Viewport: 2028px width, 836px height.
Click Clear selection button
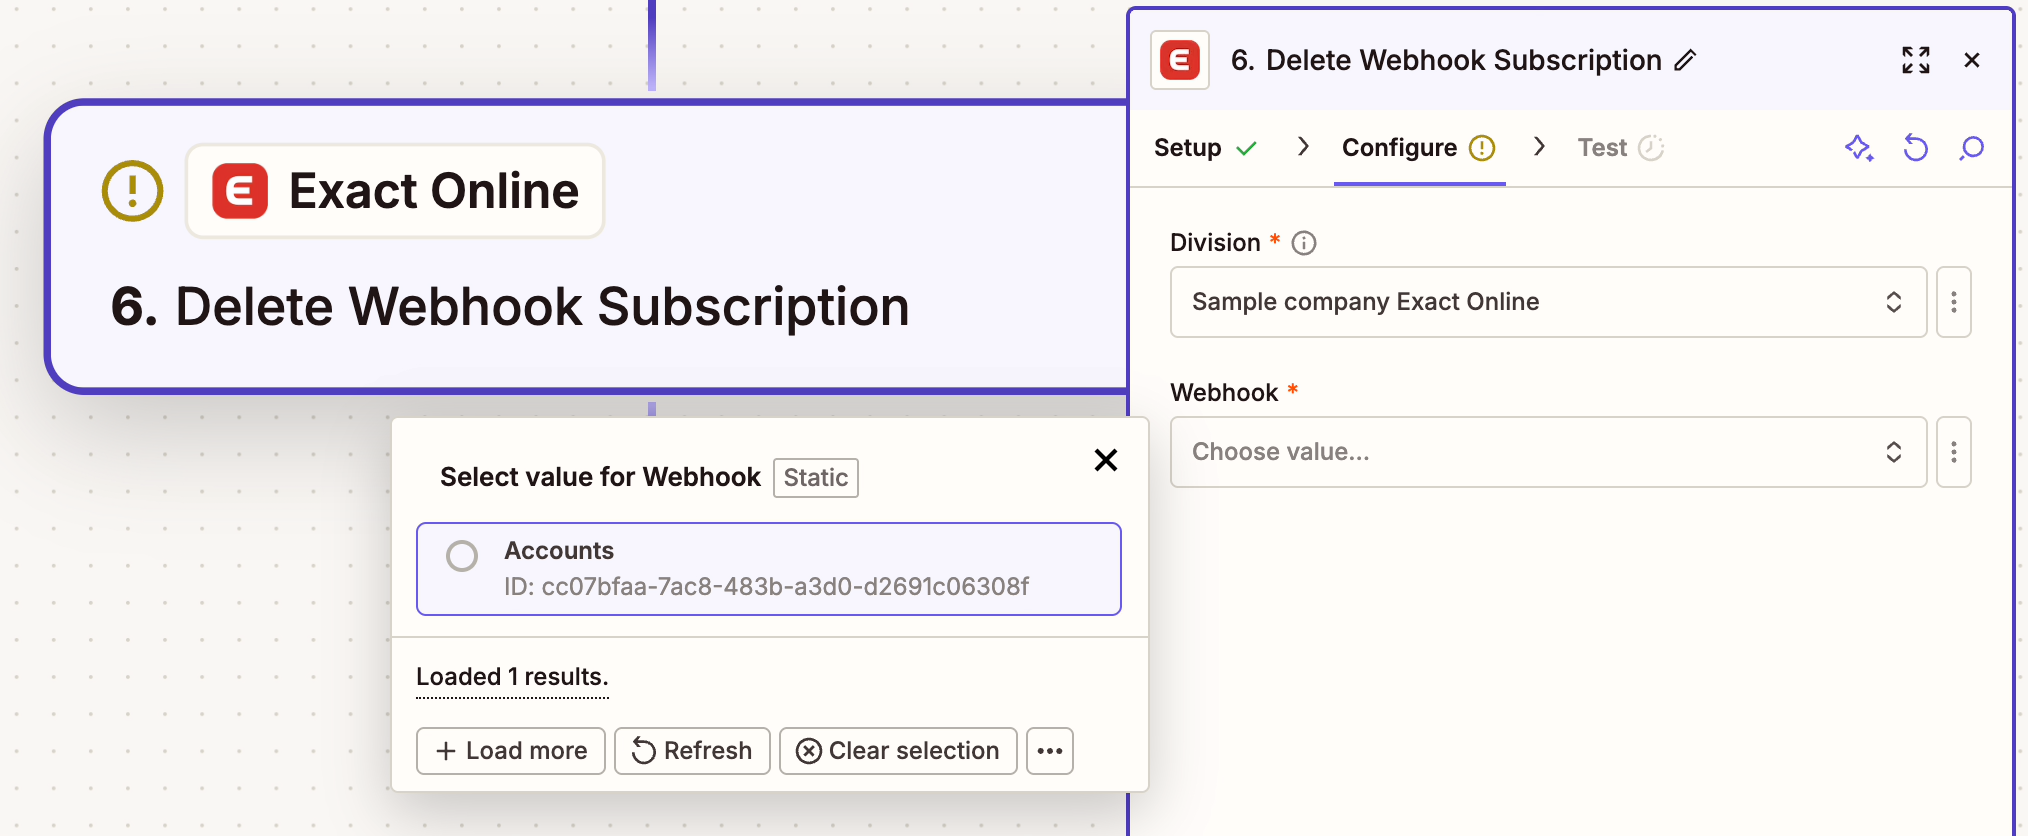click(898, 751)
